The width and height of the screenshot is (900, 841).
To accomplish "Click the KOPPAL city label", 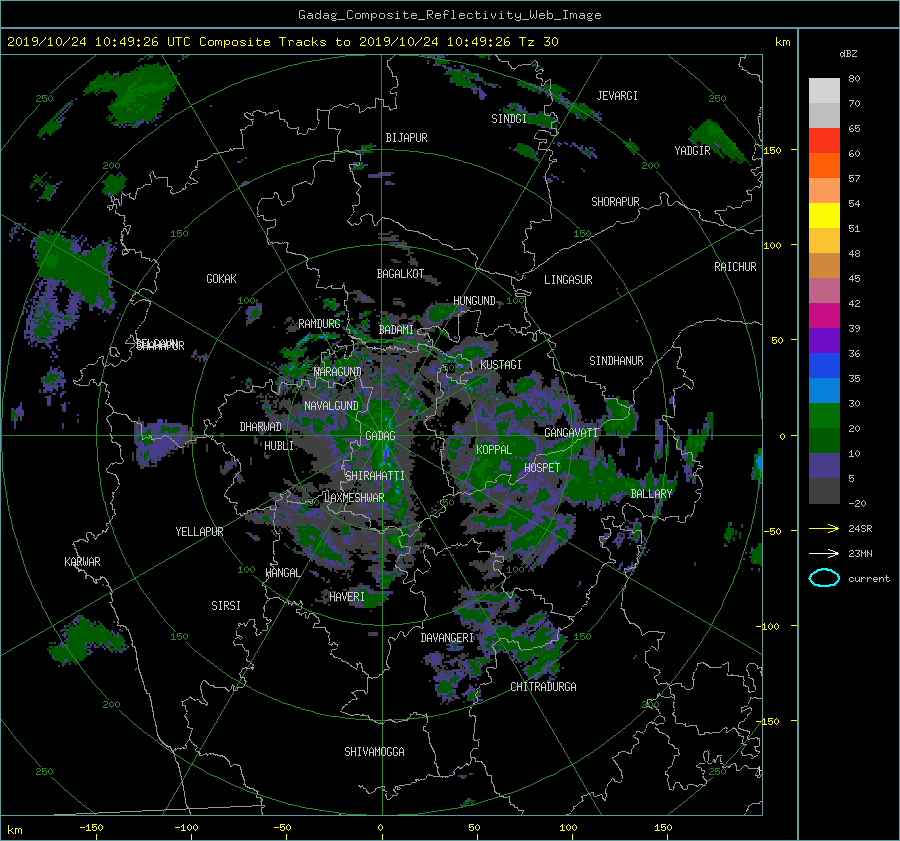I will 494,450.
